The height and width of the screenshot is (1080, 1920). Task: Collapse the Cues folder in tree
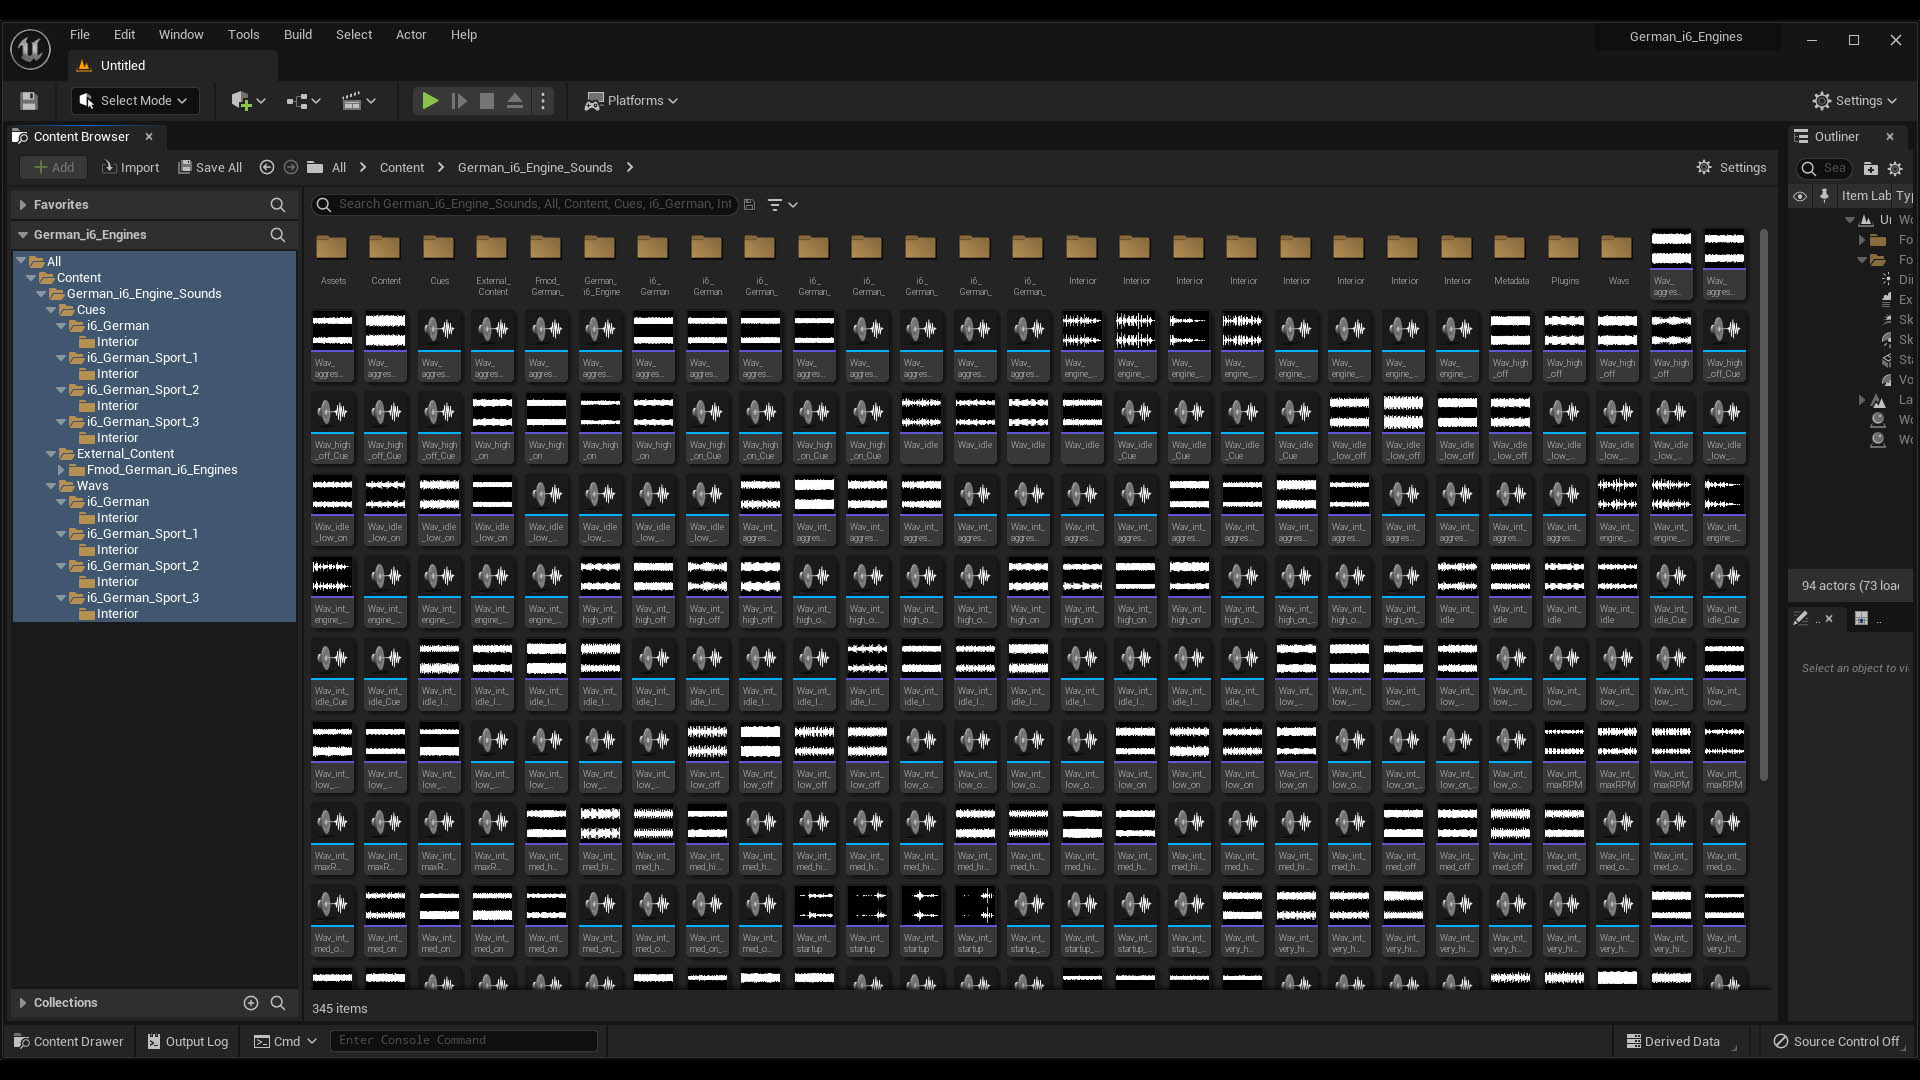click(50, 310)
